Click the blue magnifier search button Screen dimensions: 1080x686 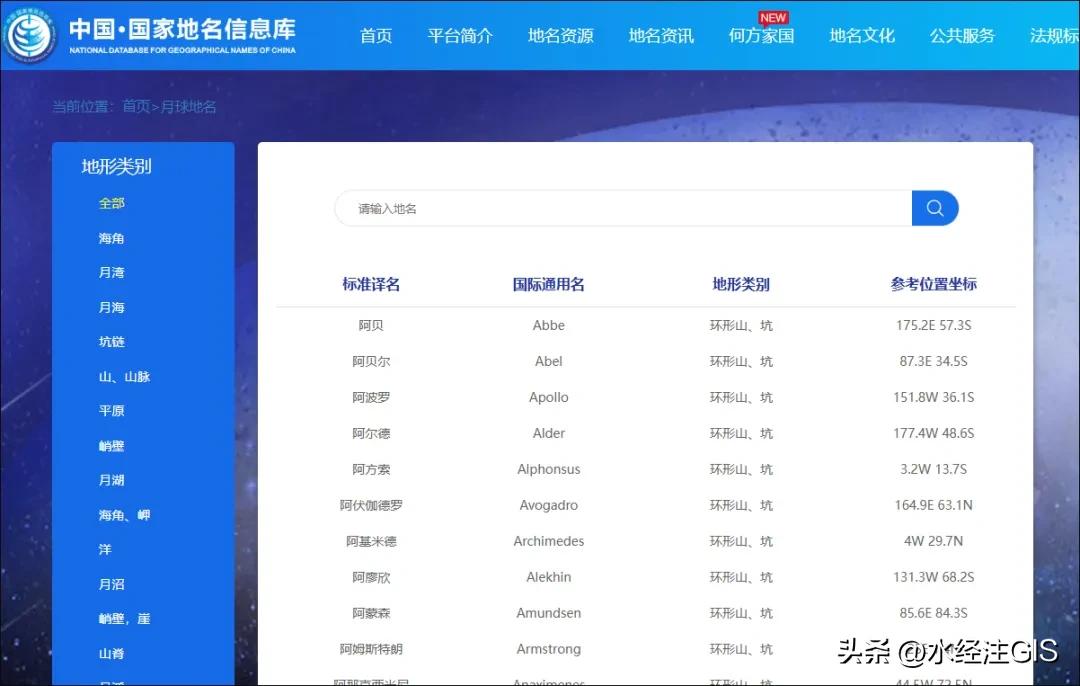point(934,208)
